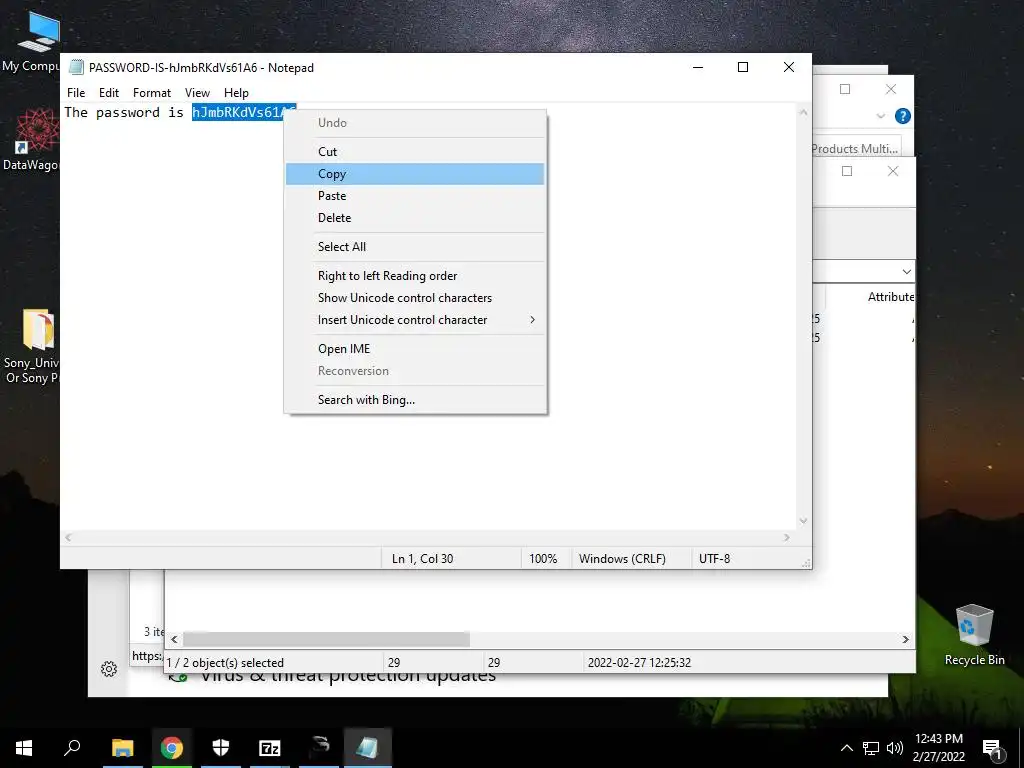Open the Notepad Help menu
The width and height of the screenshot is (1024, 768).
pos(236,93)
